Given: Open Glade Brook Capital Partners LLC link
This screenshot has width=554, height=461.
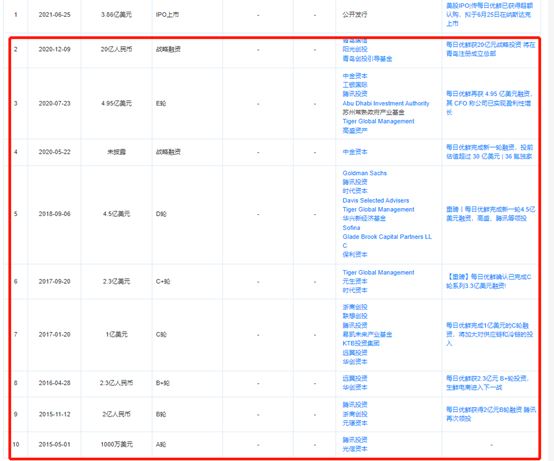Looking at the screenshot, I should pos(387,241).
